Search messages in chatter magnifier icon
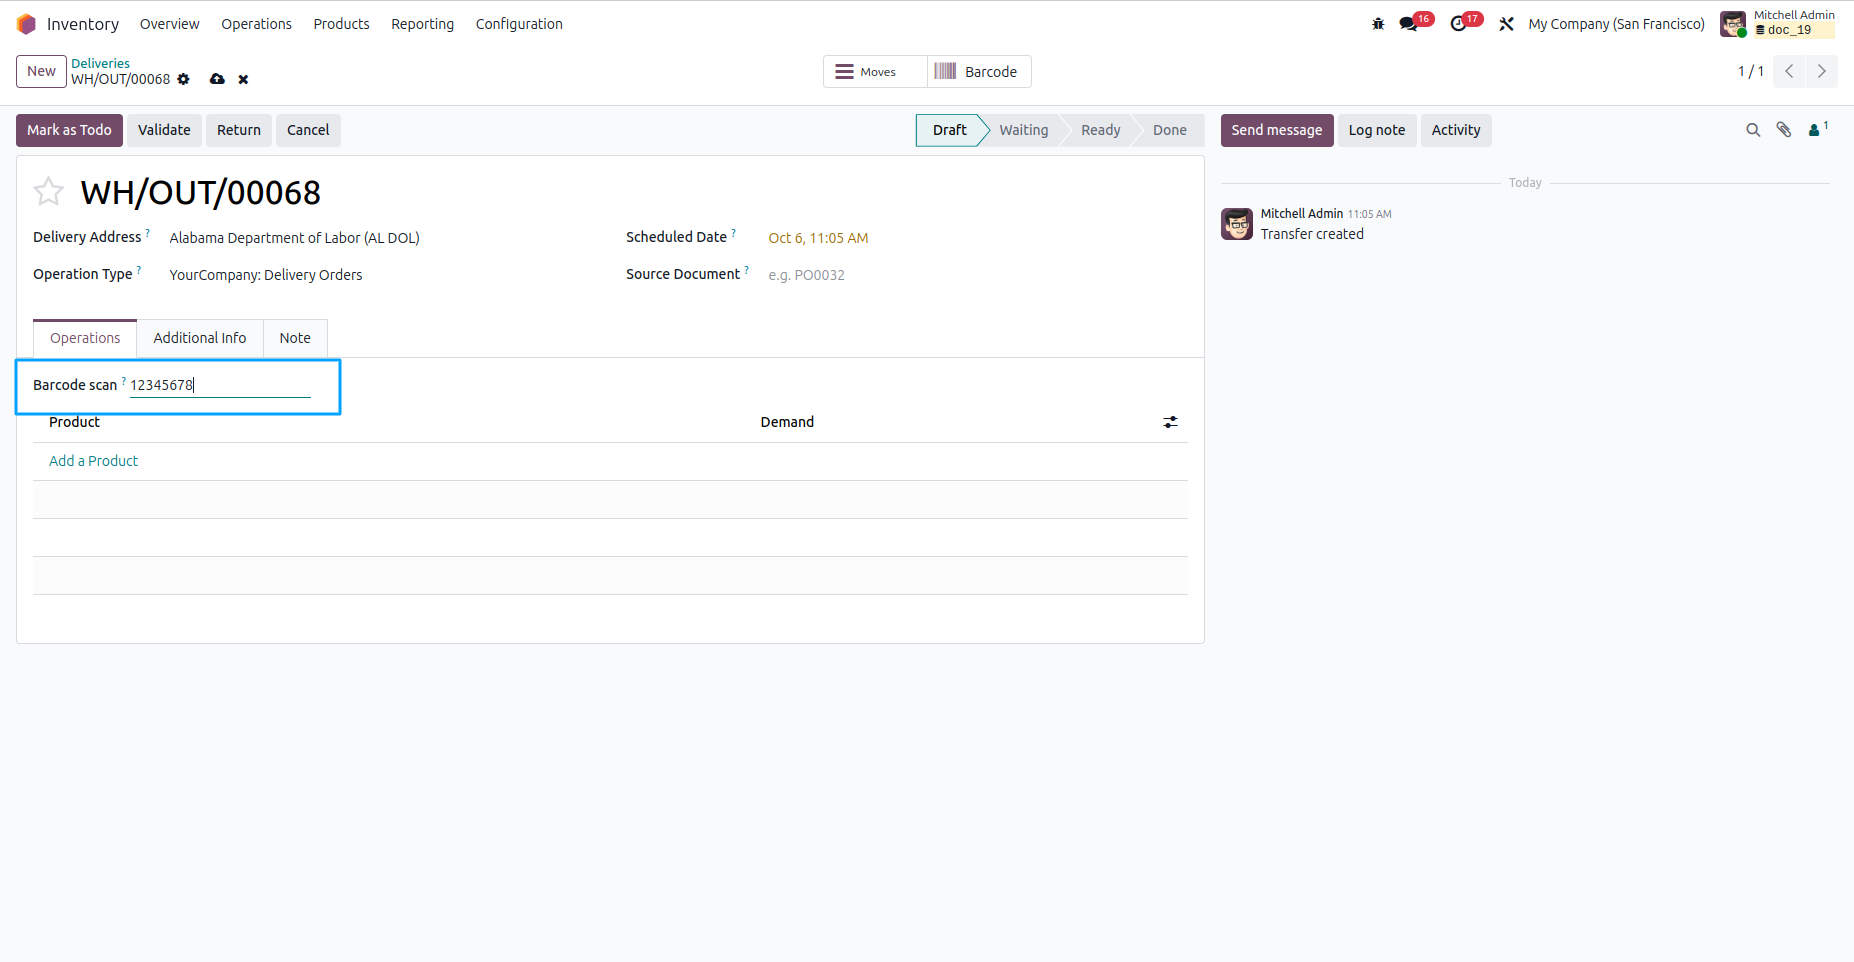Screen dimensions: 1854x962 pyautogui.click(x=1753, y=130)
